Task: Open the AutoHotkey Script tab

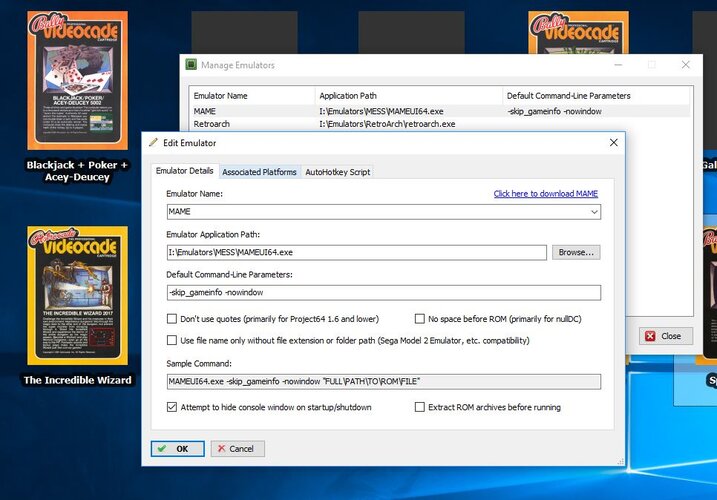Action: point(337,172)
